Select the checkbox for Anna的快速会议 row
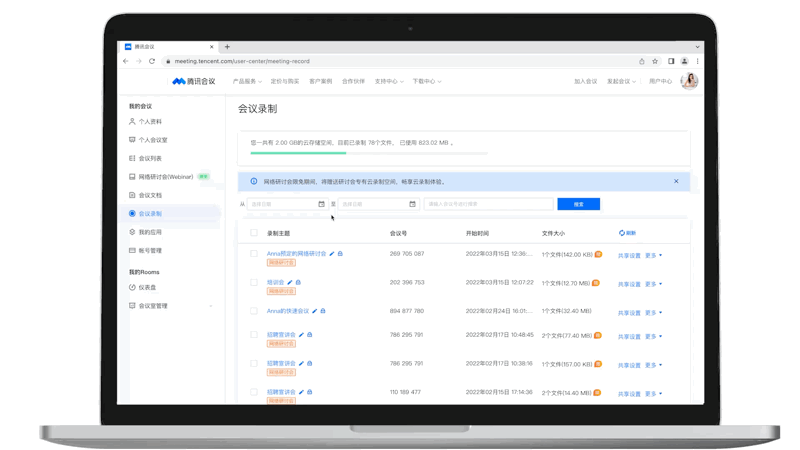The image size is (800, 450). pos(254,311)
